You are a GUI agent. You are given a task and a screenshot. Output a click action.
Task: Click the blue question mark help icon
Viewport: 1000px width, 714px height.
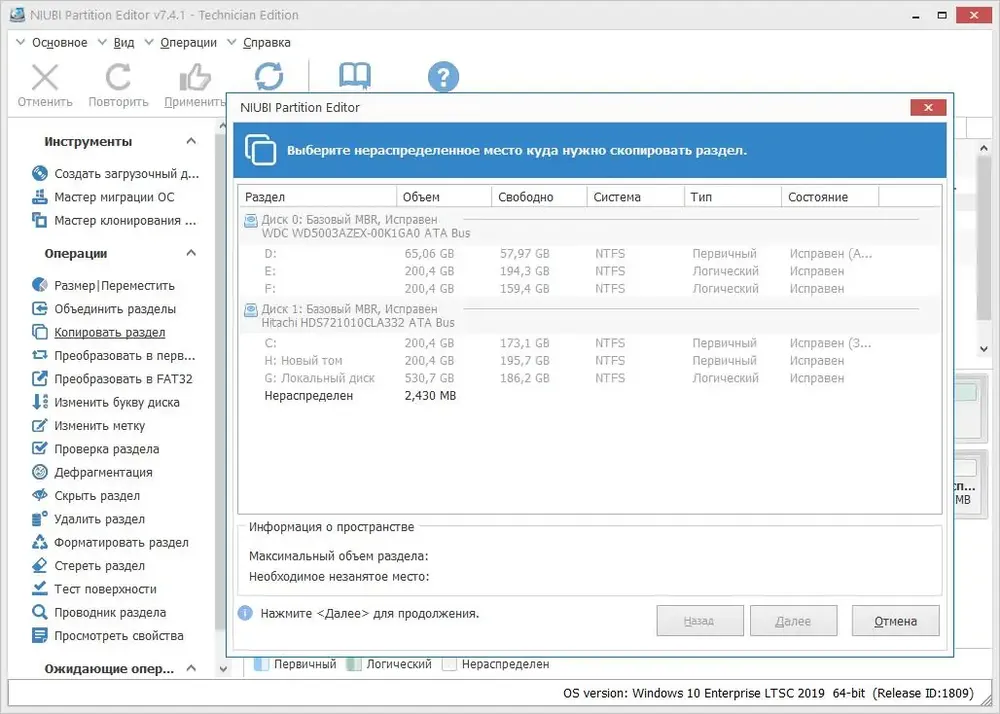point(443,77)
